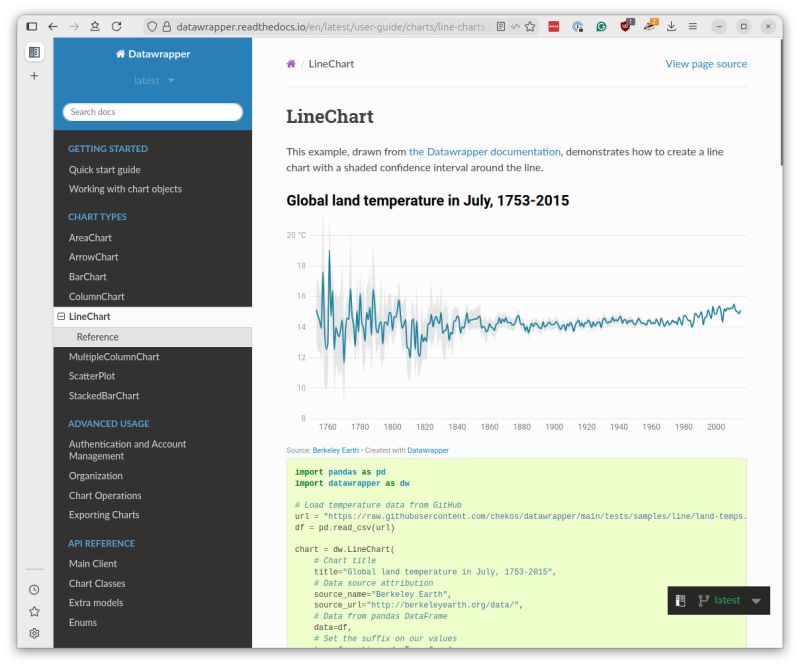Open the share or upload toolbar icon

(95, 26)
